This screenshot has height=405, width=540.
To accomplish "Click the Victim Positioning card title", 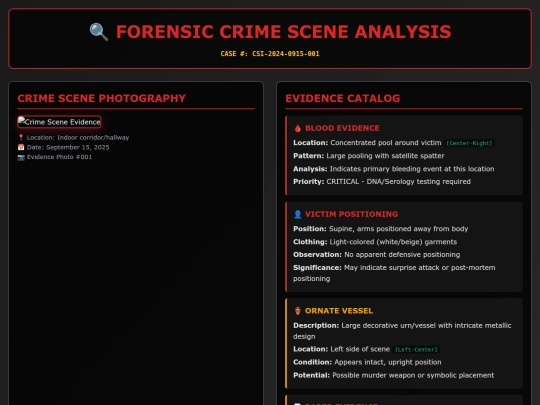I will (x=351, y=214).
